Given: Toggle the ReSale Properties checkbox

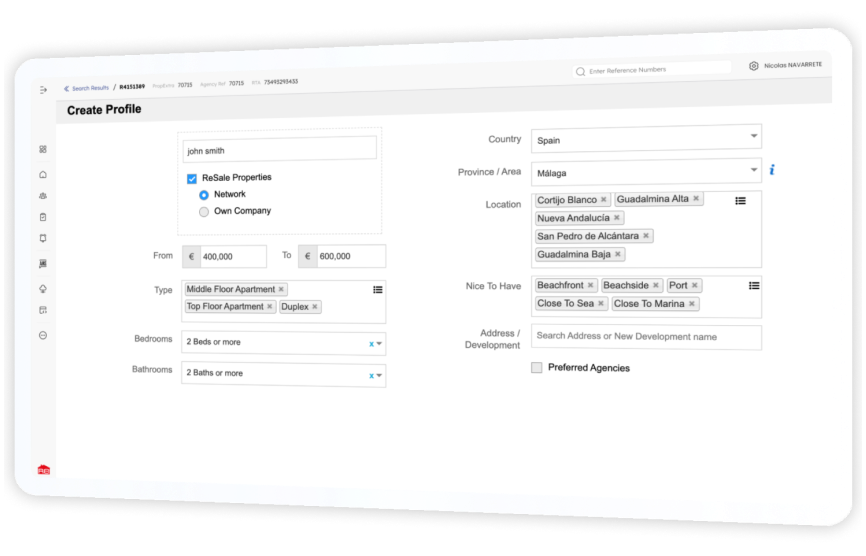Looking at the screenshot, I should (x=192, y=178).
